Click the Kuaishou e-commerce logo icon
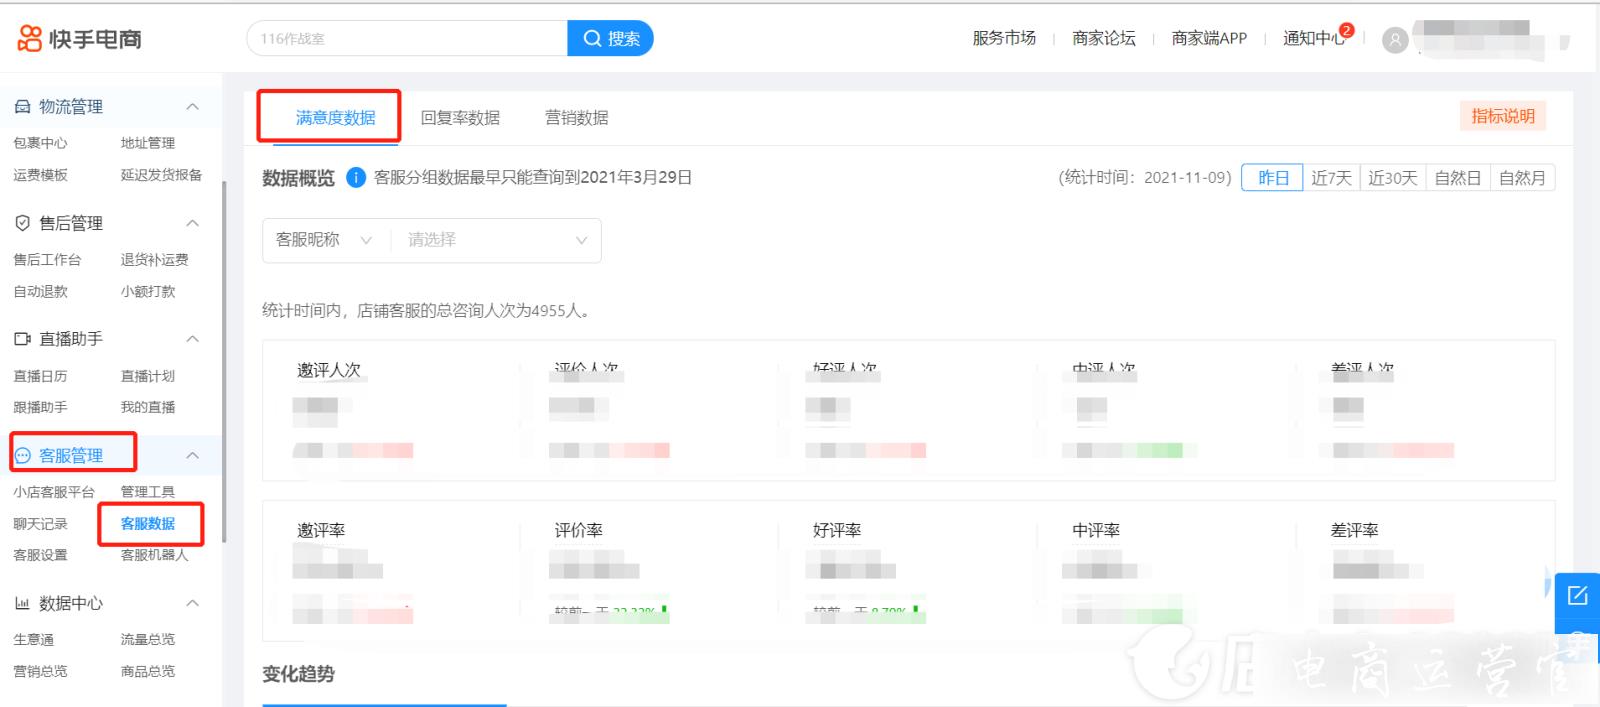The image size is (1600, 707). click(30, 39)
